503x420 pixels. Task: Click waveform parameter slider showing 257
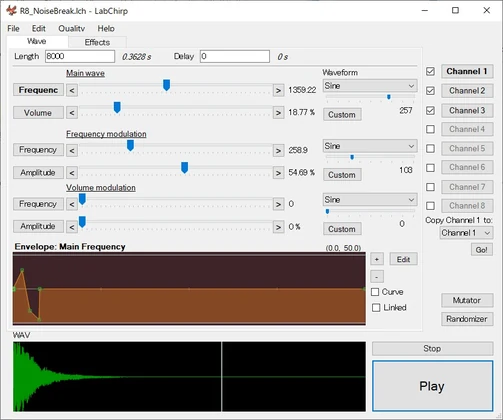[389, 97]
